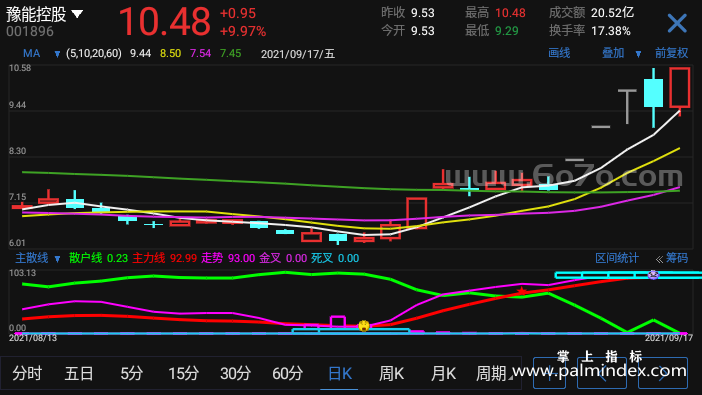Switch to the 周K weekly tab
Viewport: 702px width, 395px height.
point(391,373)
